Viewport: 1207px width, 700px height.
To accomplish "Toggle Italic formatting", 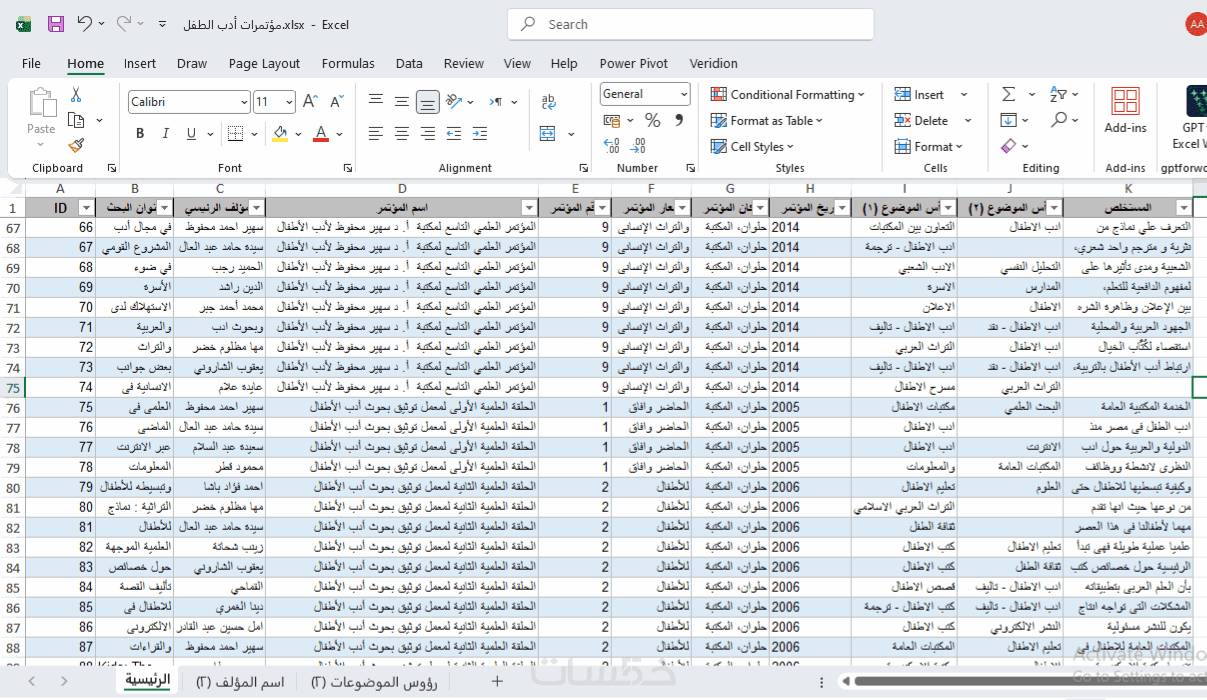I will coord(164,134).
